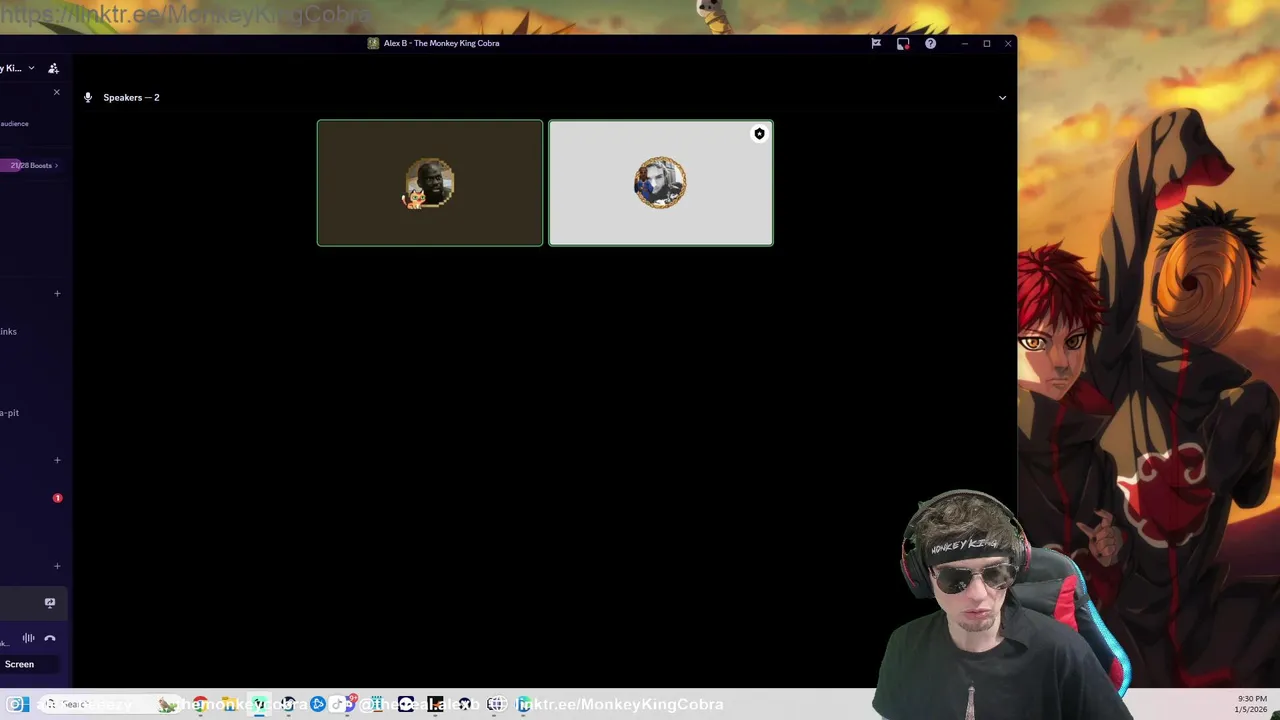This screenshot has width=1280, height=720.
Task: Open the blue play-arrow app in the taskbar
Action: point(317,704)
